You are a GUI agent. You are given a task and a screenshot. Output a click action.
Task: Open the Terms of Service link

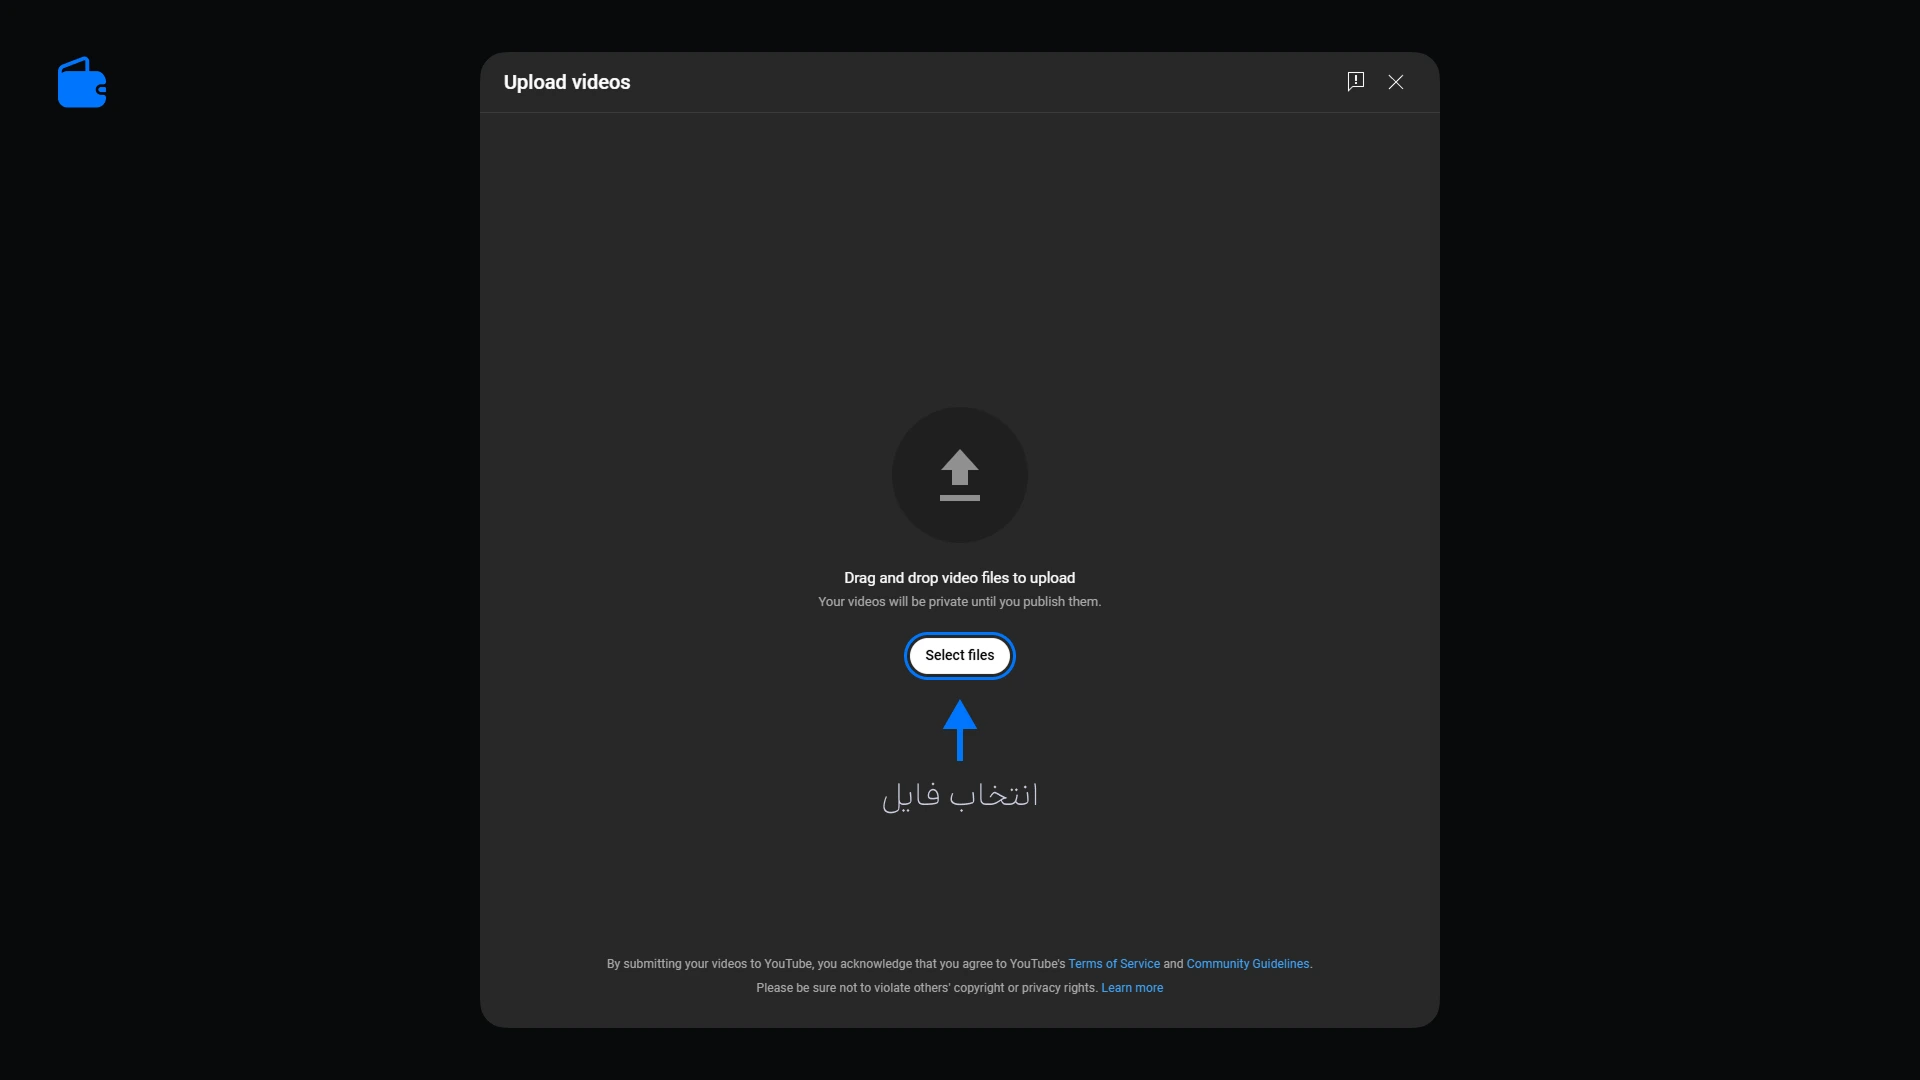coord(1114,964)
